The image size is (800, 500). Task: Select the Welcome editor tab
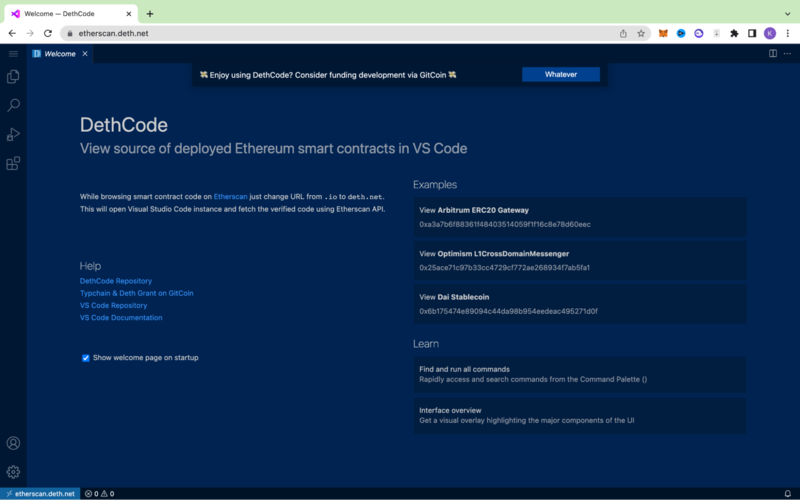tap(58, 54)
